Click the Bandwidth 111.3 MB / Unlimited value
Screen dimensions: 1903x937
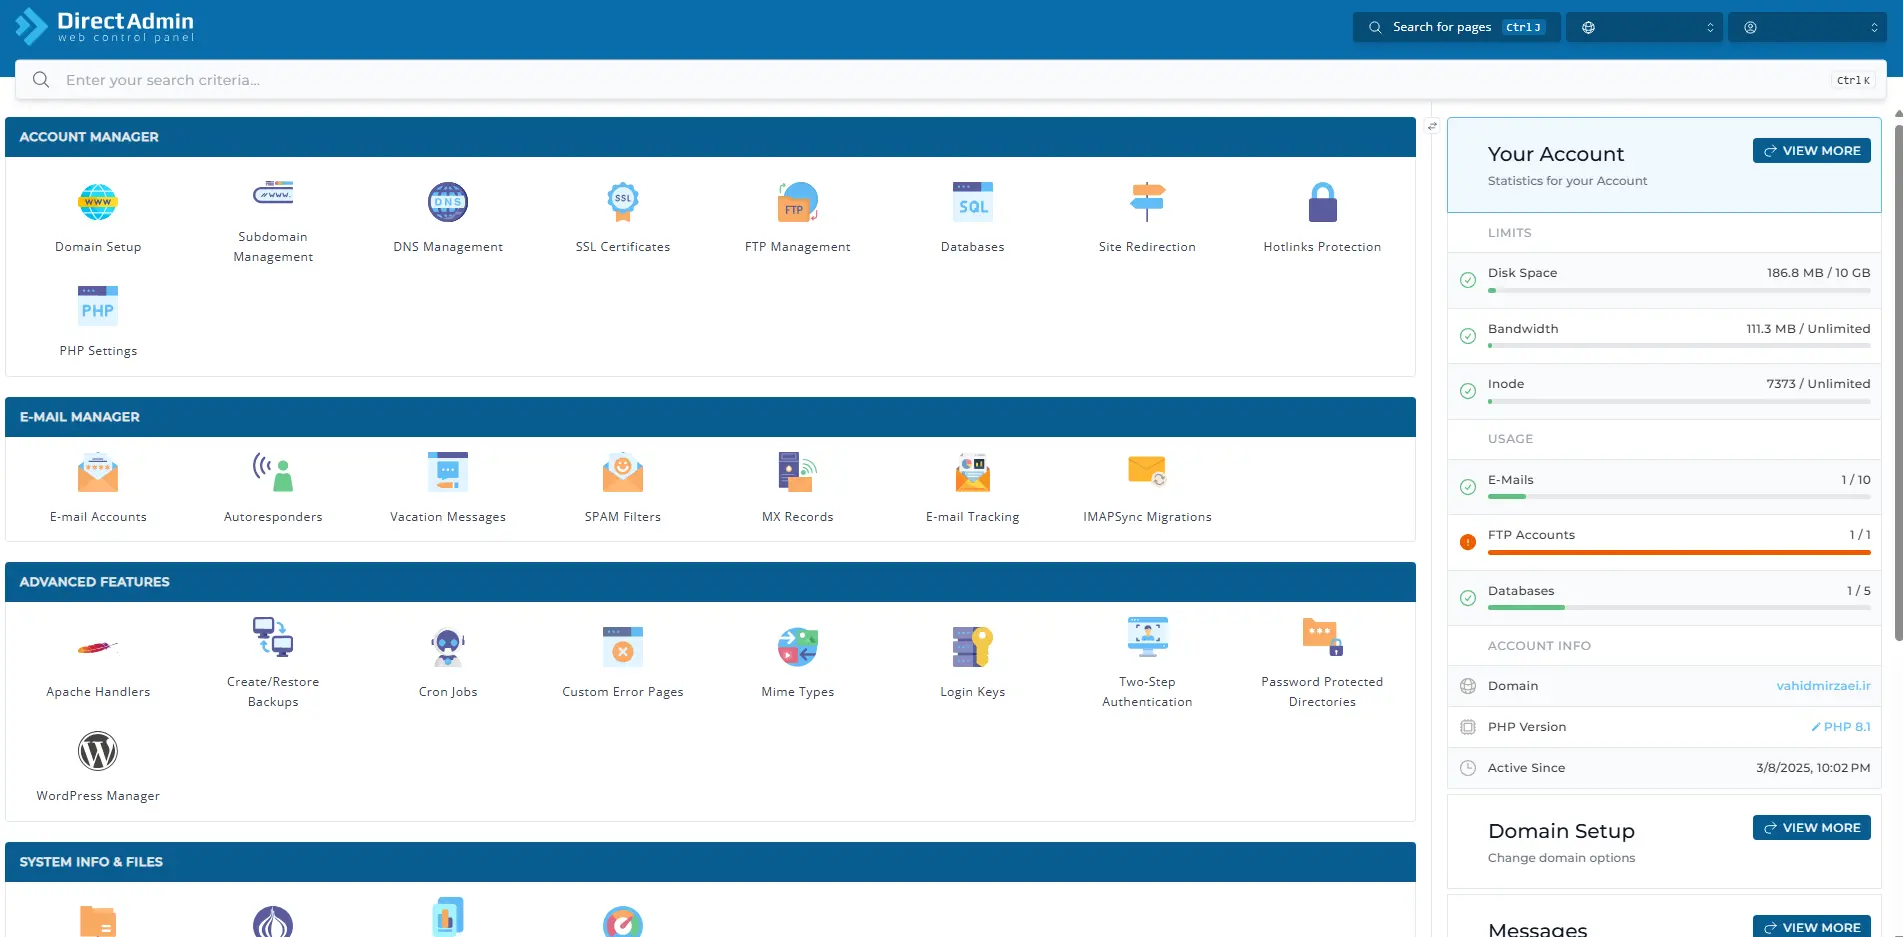1808,329
